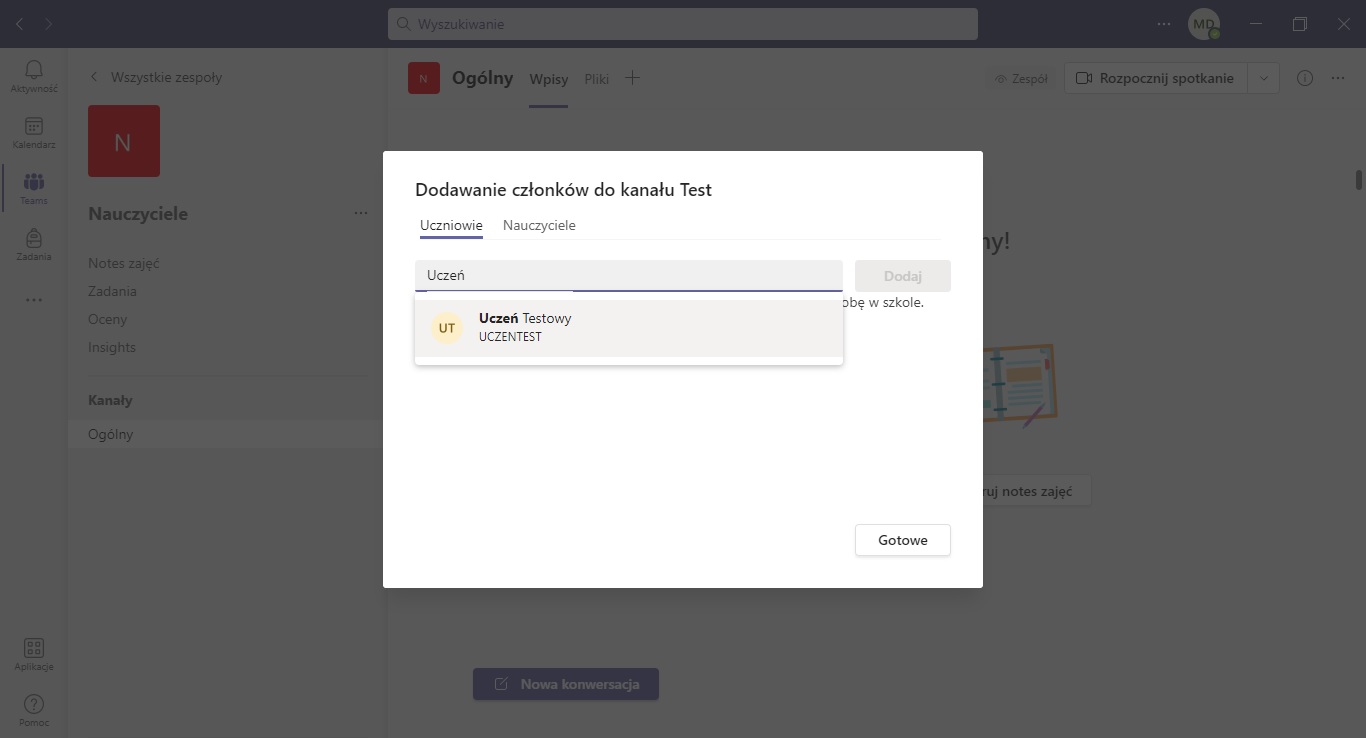The width and height of the screenshot is (1366, 738).
Task: Open more options next to Nauczyciele
Action: (x=360, y=213)
